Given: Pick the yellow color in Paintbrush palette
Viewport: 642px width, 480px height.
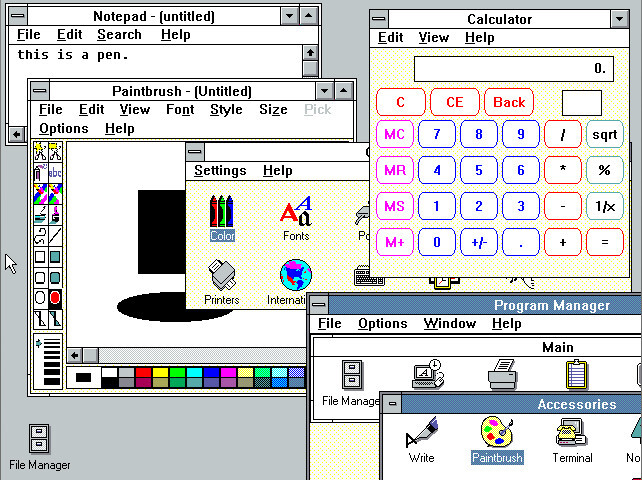Looking at the screenshot, I should [160, 372].
